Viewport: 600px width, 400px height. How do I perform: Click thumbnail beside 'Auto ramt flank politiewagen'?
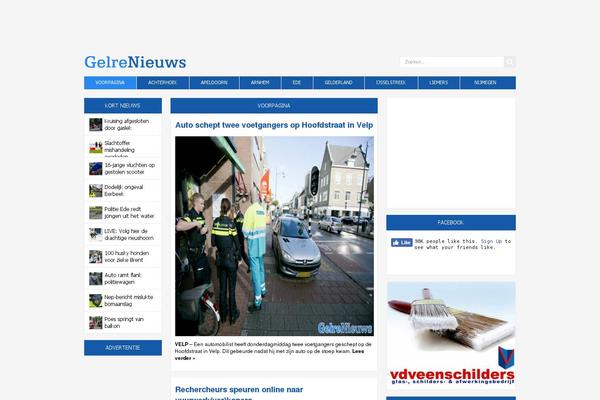pos(96,279)
